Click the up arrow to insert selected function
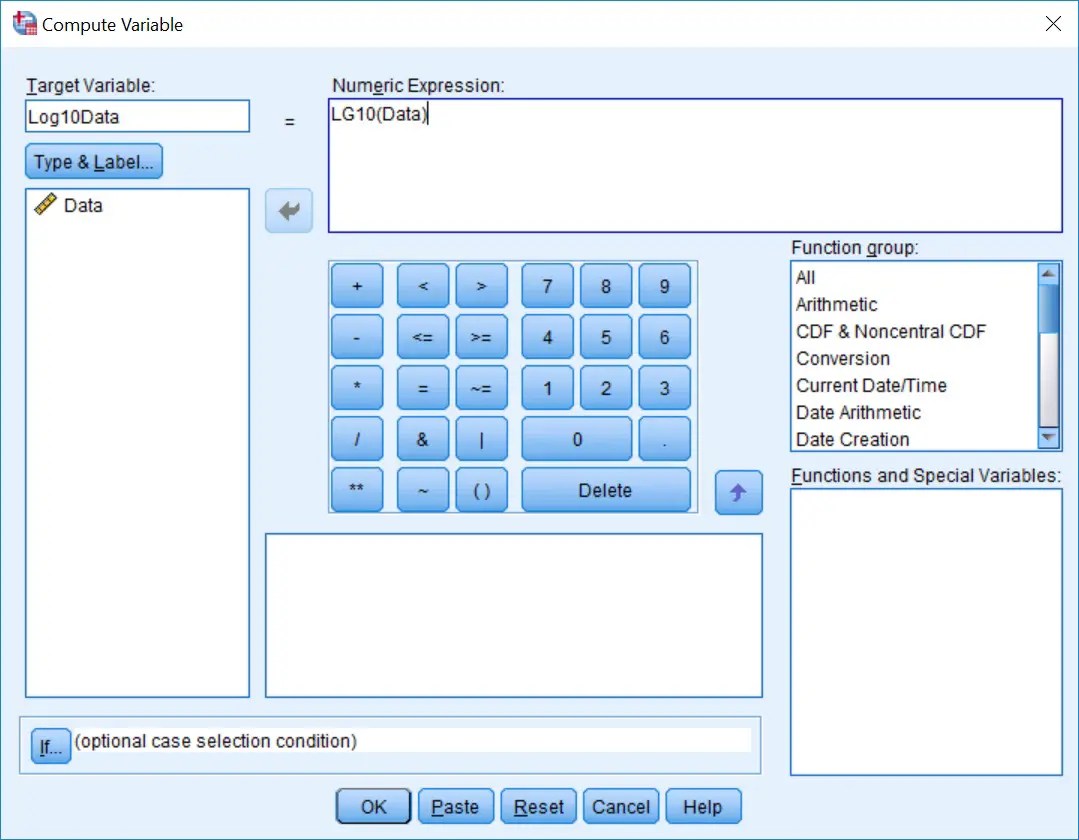Screen dimensions: 1079x840 pos(738,492)
